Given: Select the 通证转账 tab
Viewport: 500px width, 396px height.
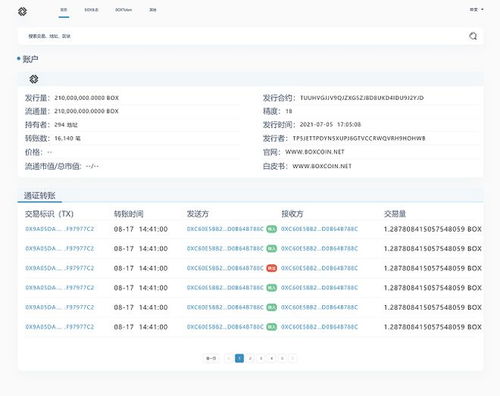Looking at the screenshot, I should (40, 196).
